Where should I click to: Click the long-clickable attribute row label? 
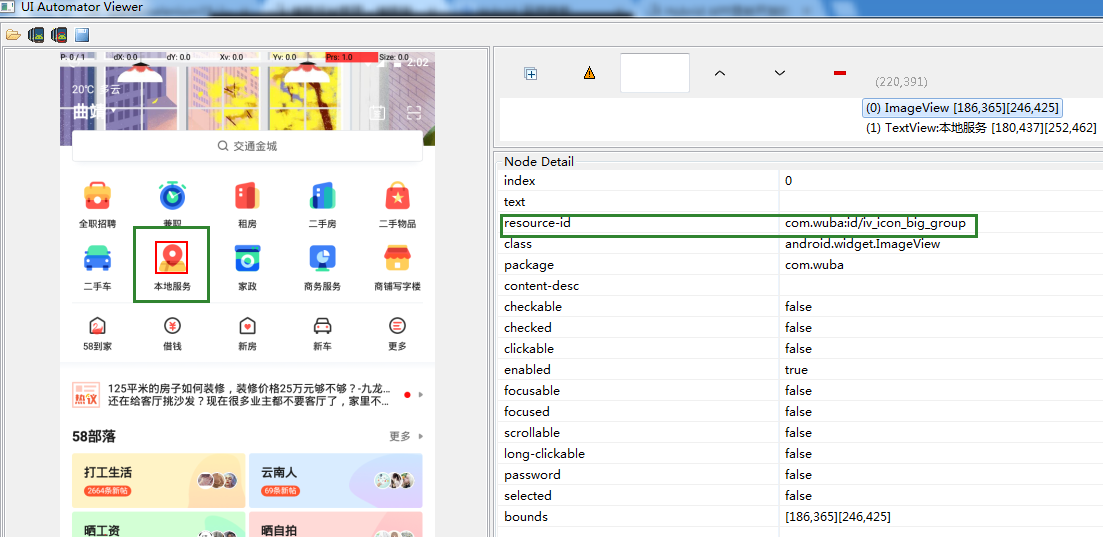coord(544,454)
